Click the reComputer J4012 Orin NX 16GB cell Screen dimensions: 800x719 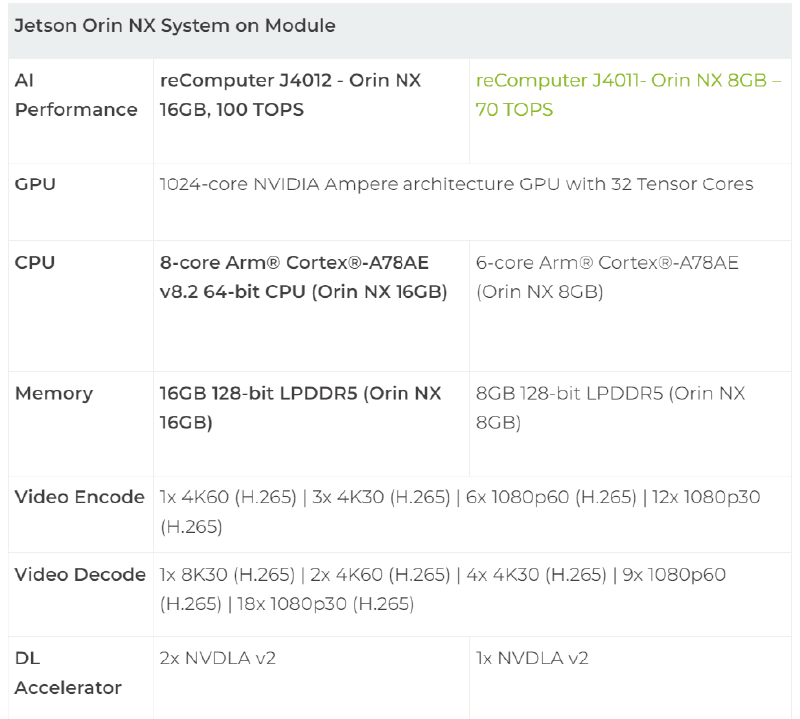click(290, 95)
